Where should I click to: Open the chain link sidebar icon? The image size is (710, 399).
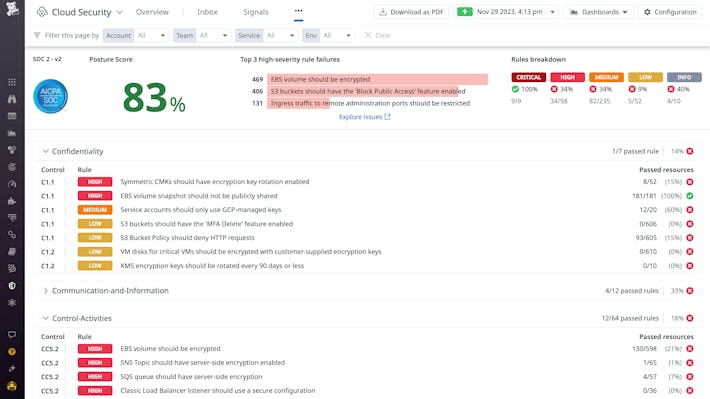(12, 235)
